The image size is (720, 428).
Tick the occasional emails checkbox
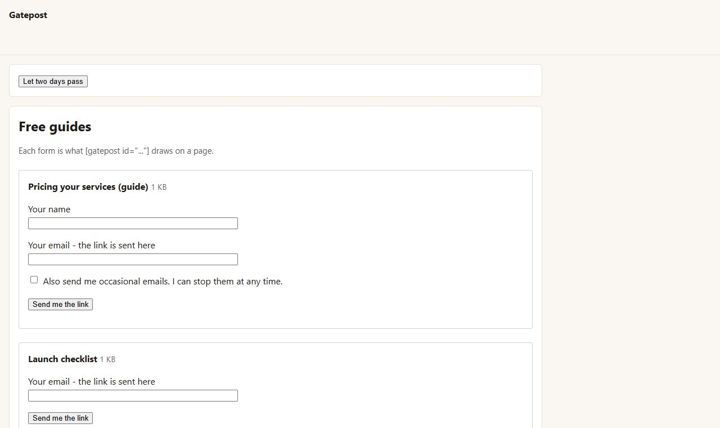34,280
